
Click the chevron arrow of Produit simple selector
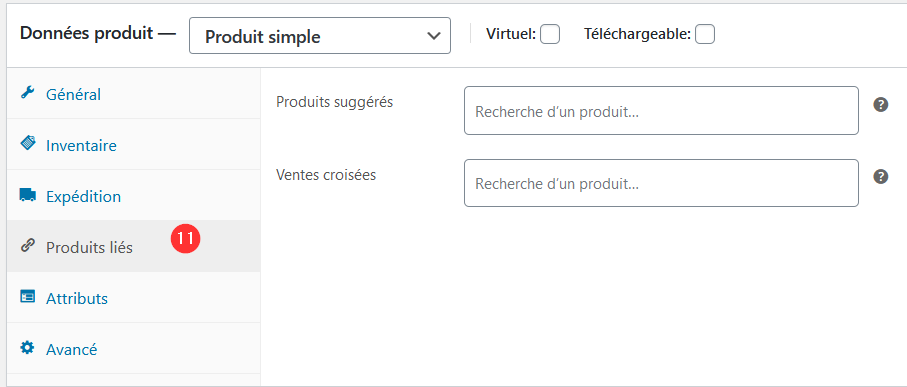[x=434, y=36]
